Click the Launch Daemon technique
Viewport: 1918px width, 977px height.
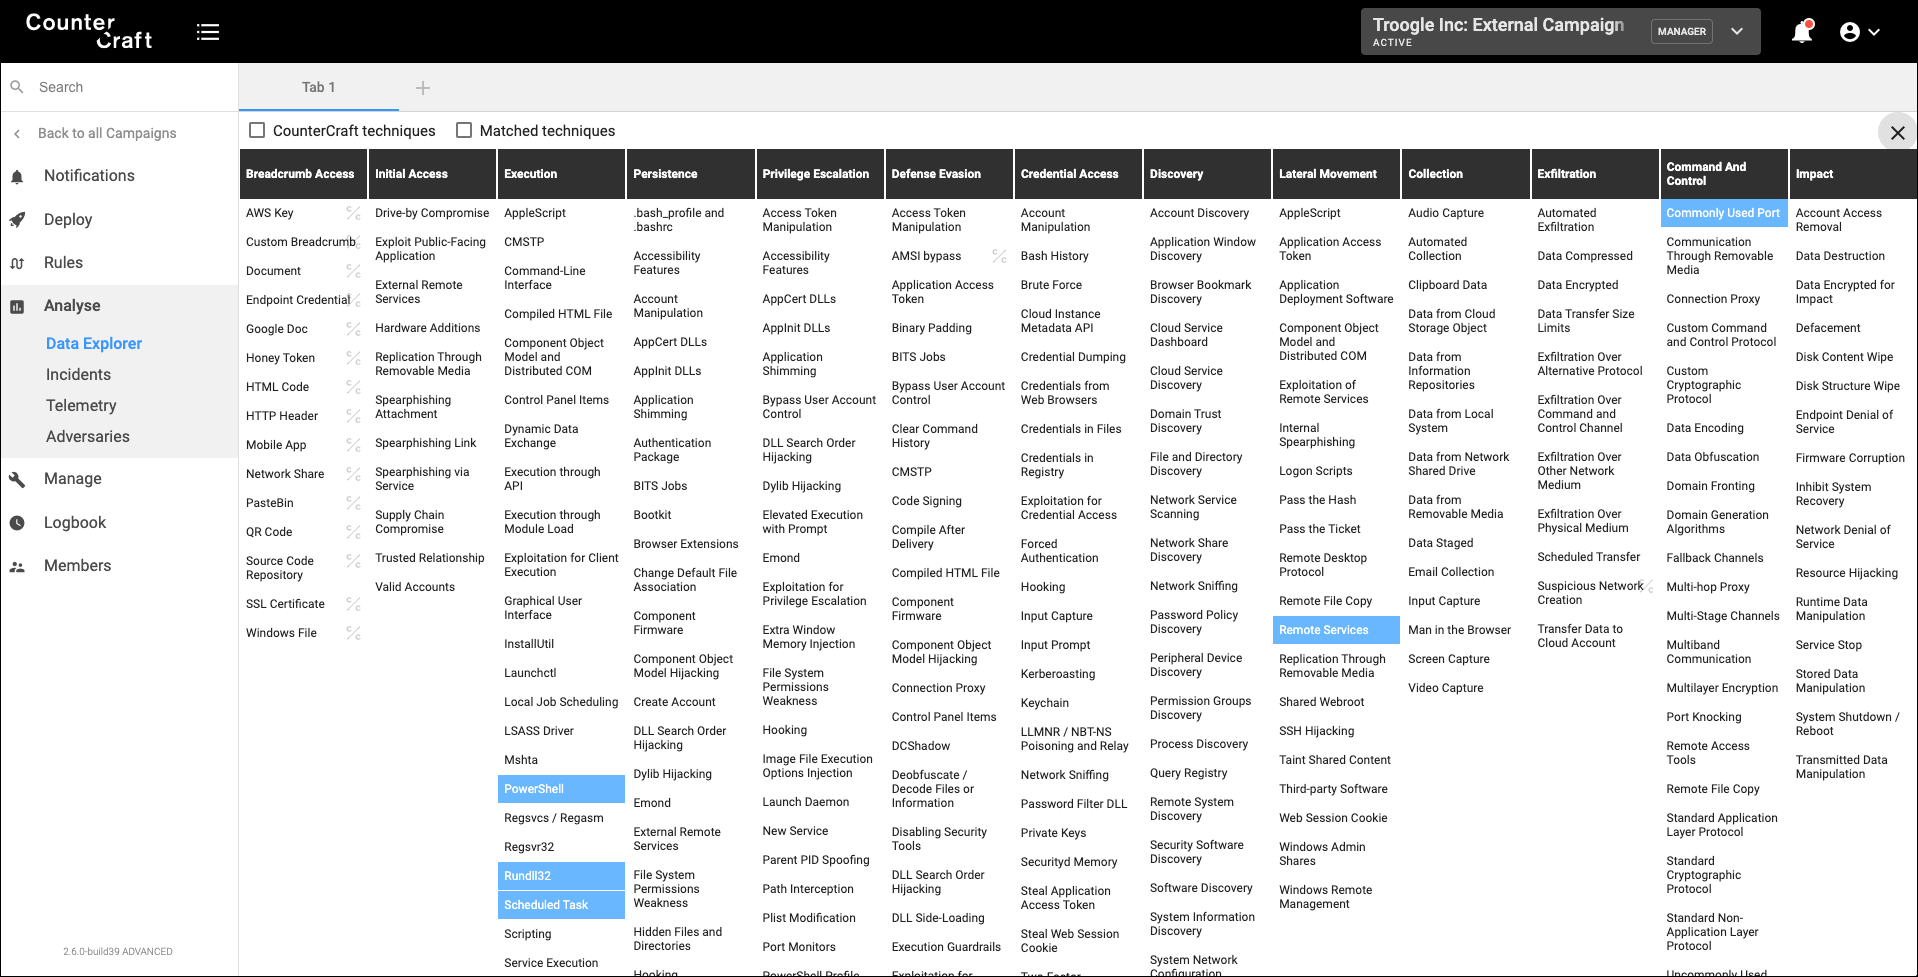click(x=806, y=802)
